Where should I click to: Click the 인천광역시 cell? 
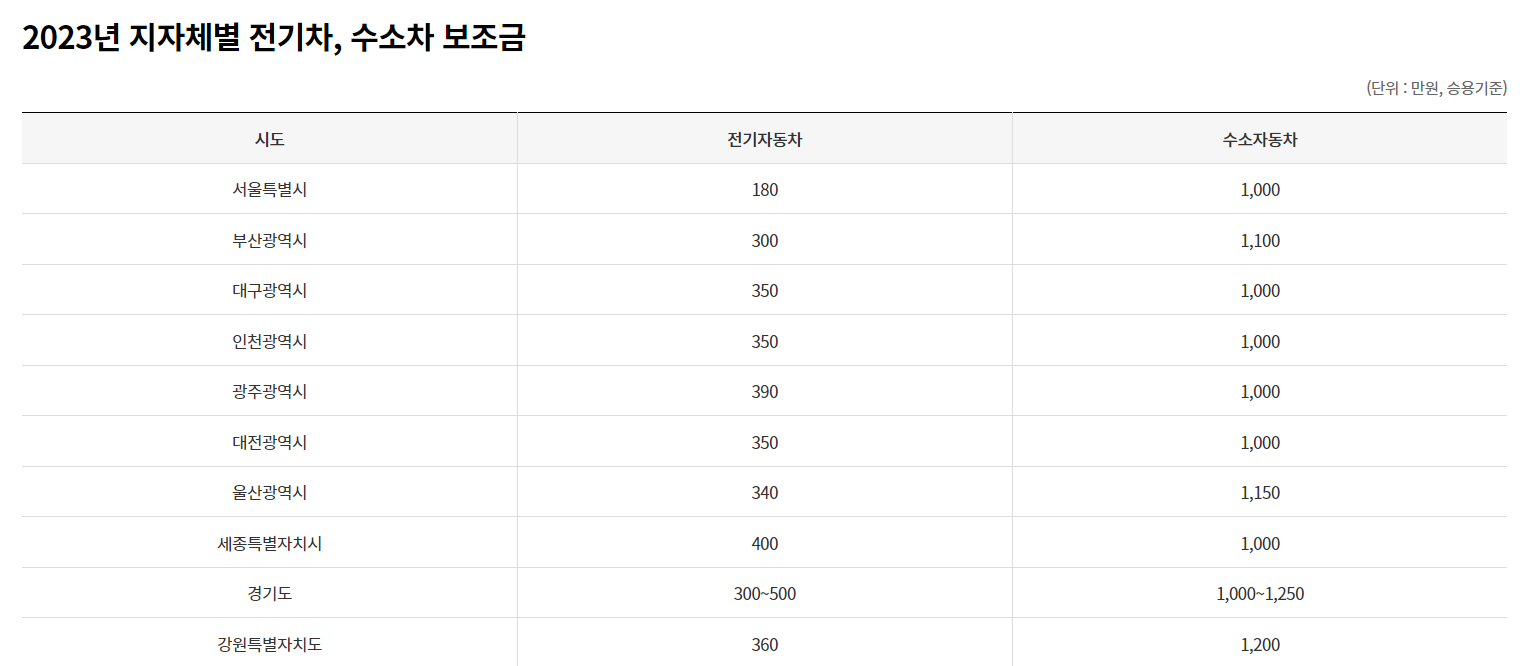click(270, 342)
